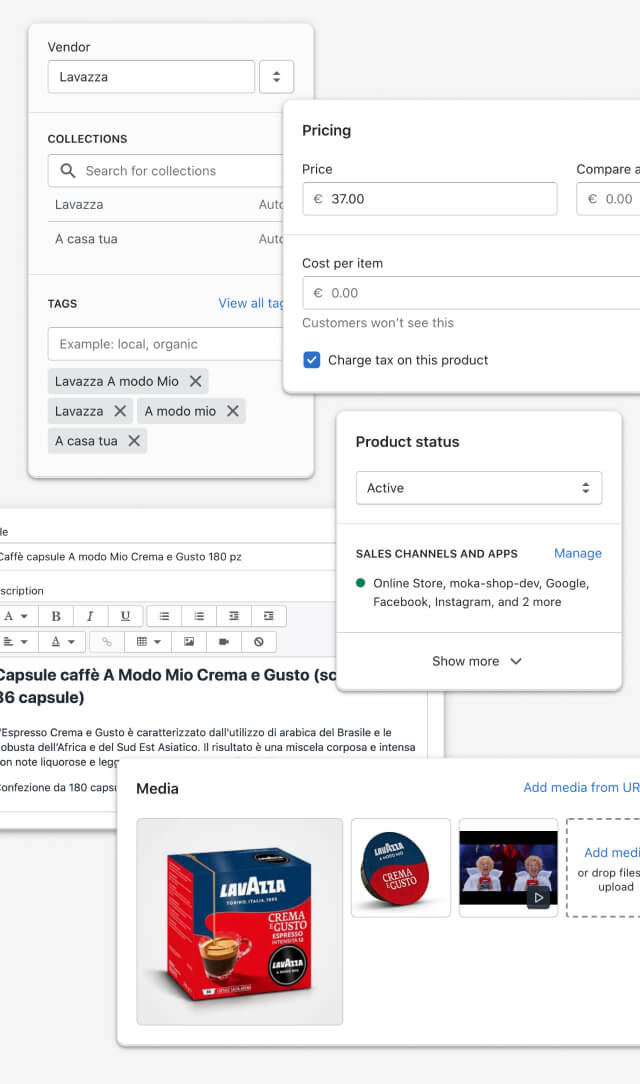Select the 'A casa tua' collection row
Viewport: 640px width, 1084px height.
click(166, 239)
